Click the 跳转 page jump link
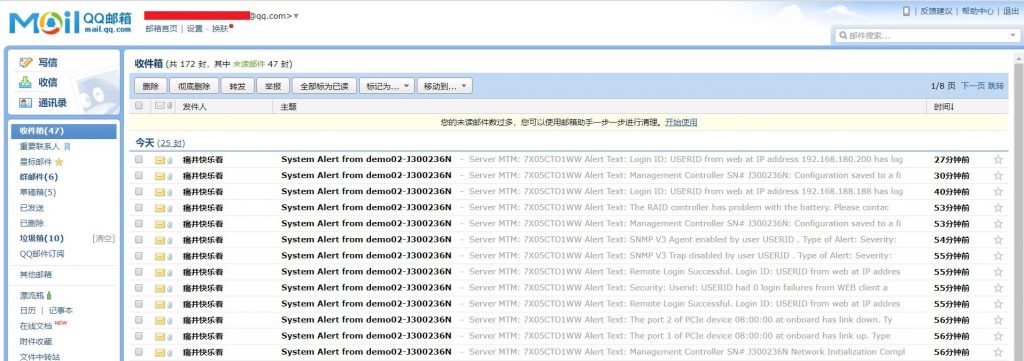This screenshot has width=1024, height=361. click(996, 86)
